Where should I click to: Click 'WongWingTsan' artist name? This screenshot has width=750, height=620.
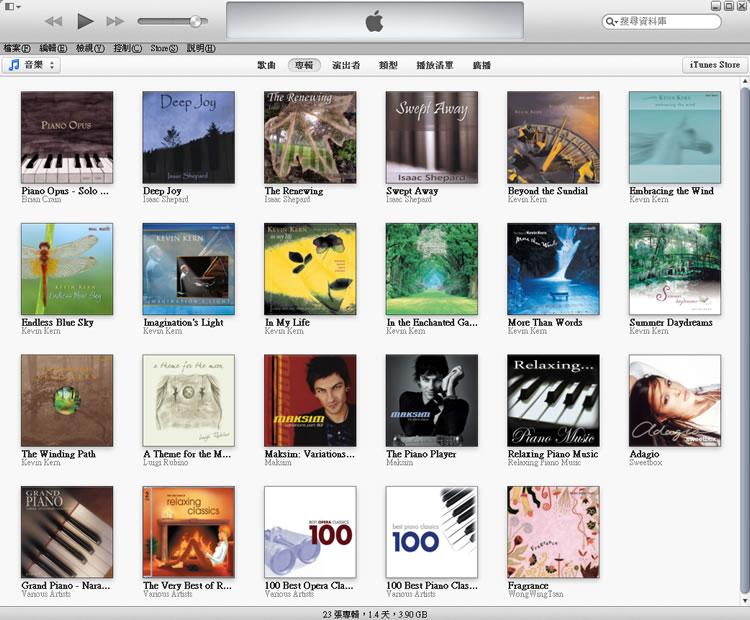tap(536, 594)
